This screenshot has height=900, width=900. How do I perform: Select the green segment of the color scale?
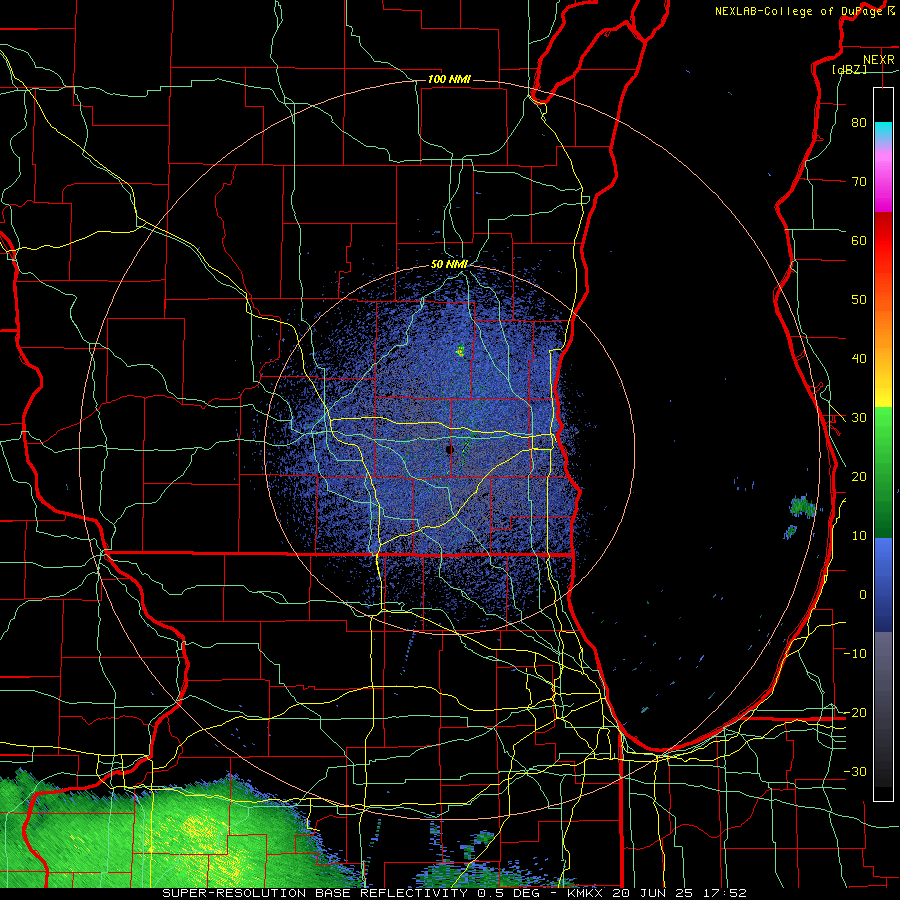[883, 472]
